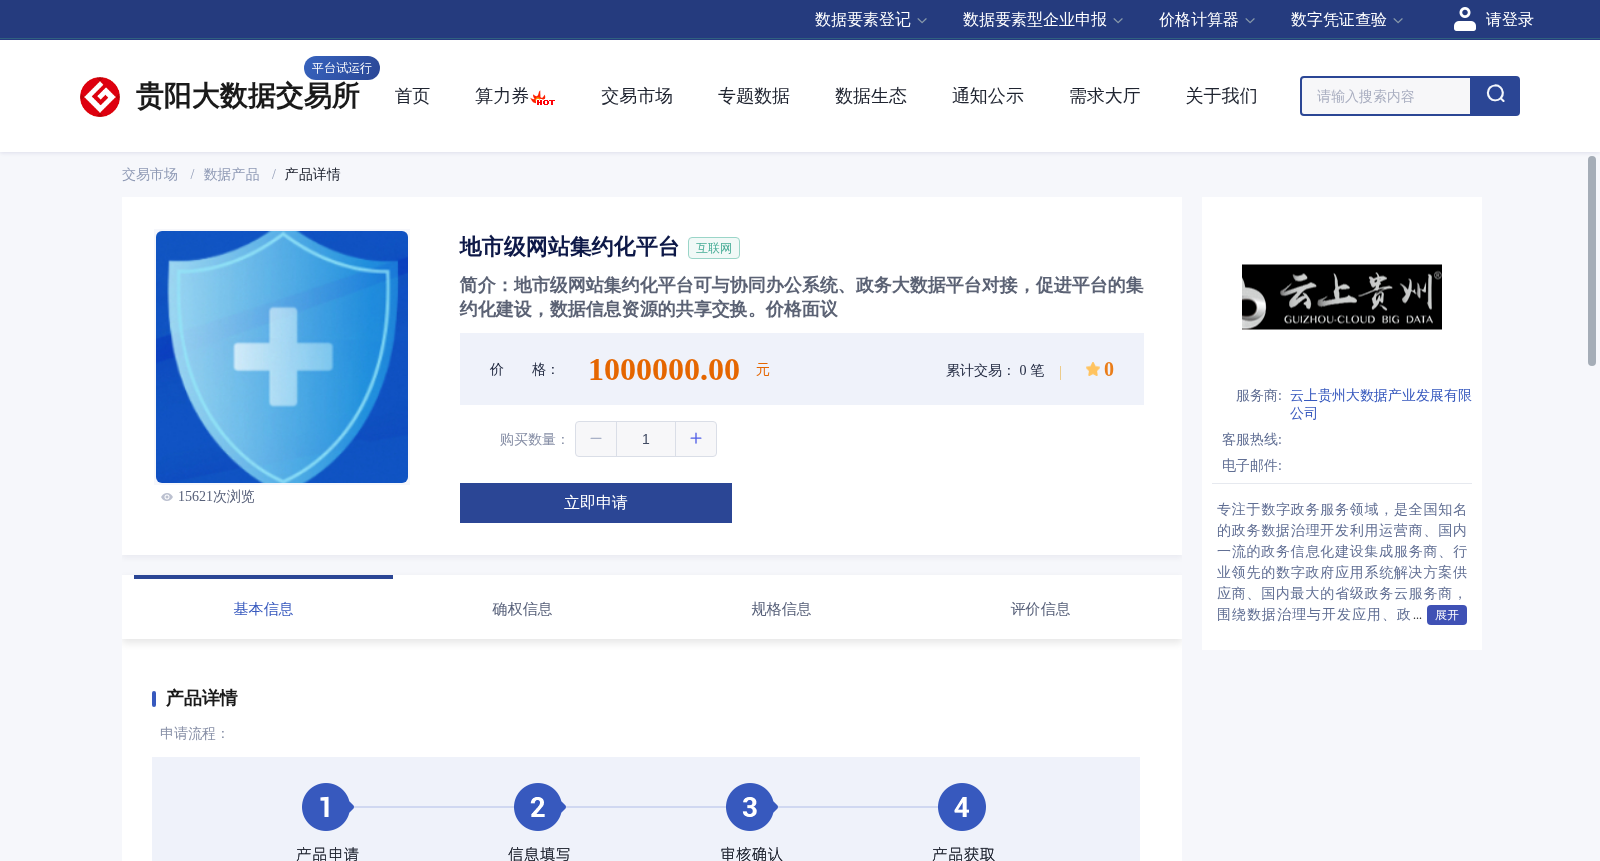Image resolution: width=1600 pixels, height=861 pixels.
Task: Expand 数据要素登记 dropdown
Action: (871, 20)
